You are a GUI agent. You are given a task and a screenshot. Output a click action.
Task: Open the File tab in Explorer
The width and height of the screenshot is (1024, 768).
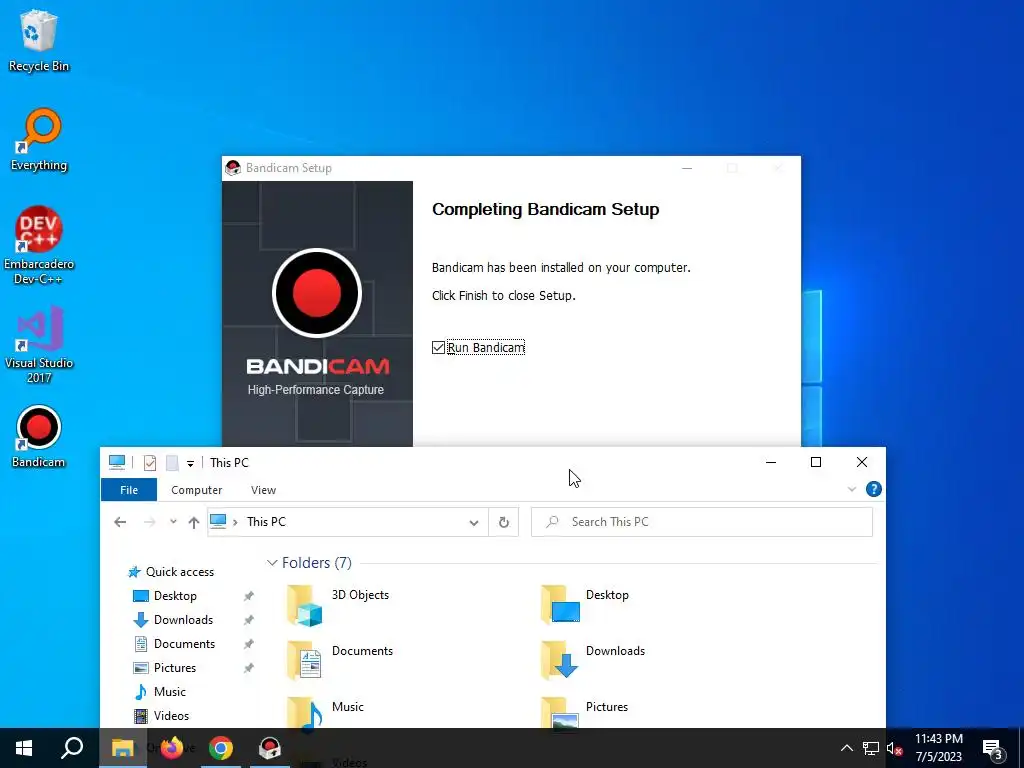point(129,490)
